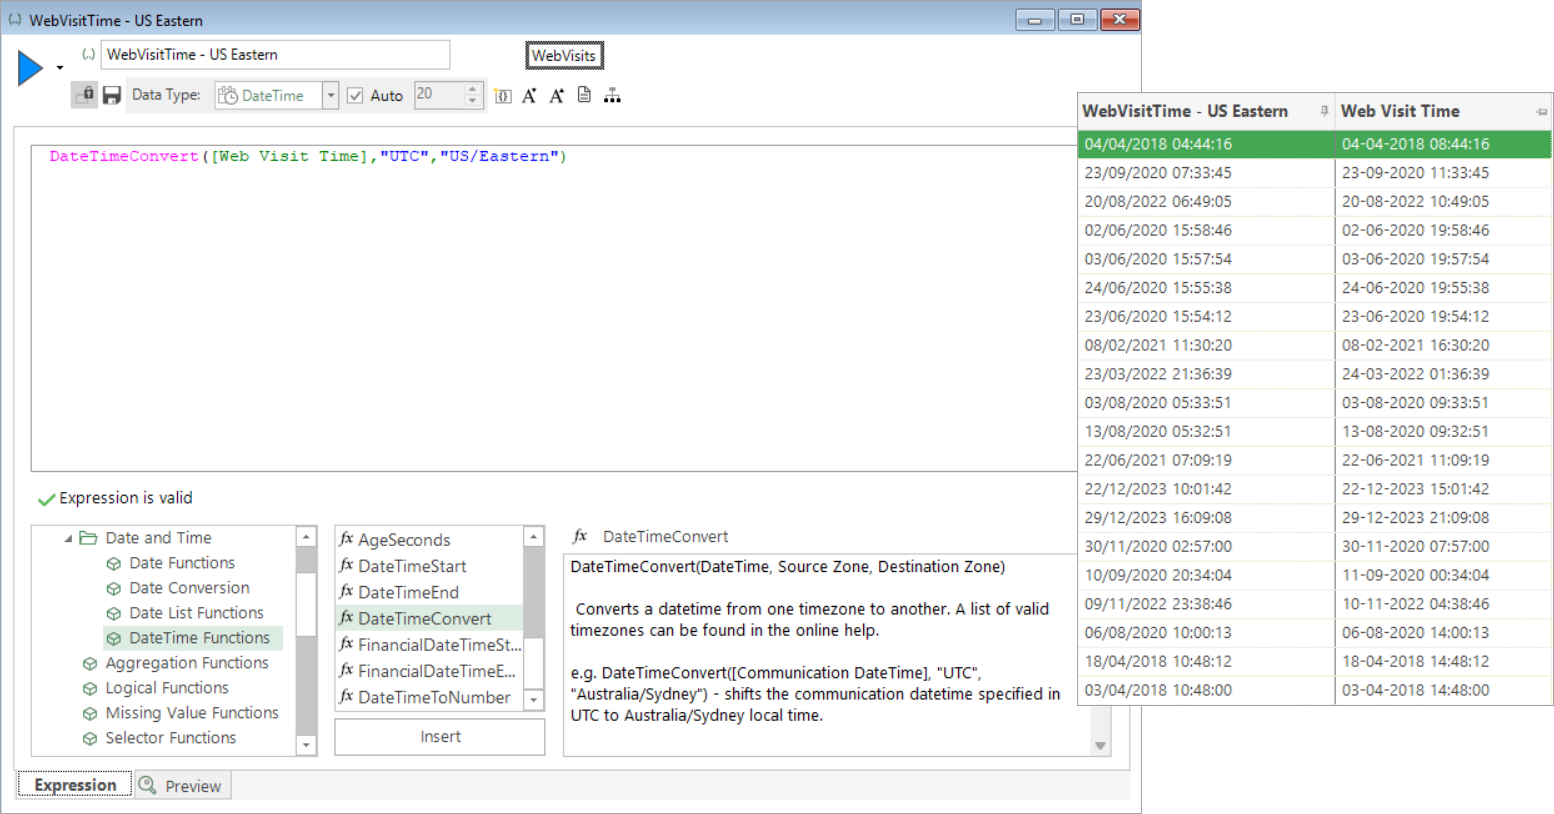
Task: Click the function list scroll up arrow
Action: click(534, 537)
